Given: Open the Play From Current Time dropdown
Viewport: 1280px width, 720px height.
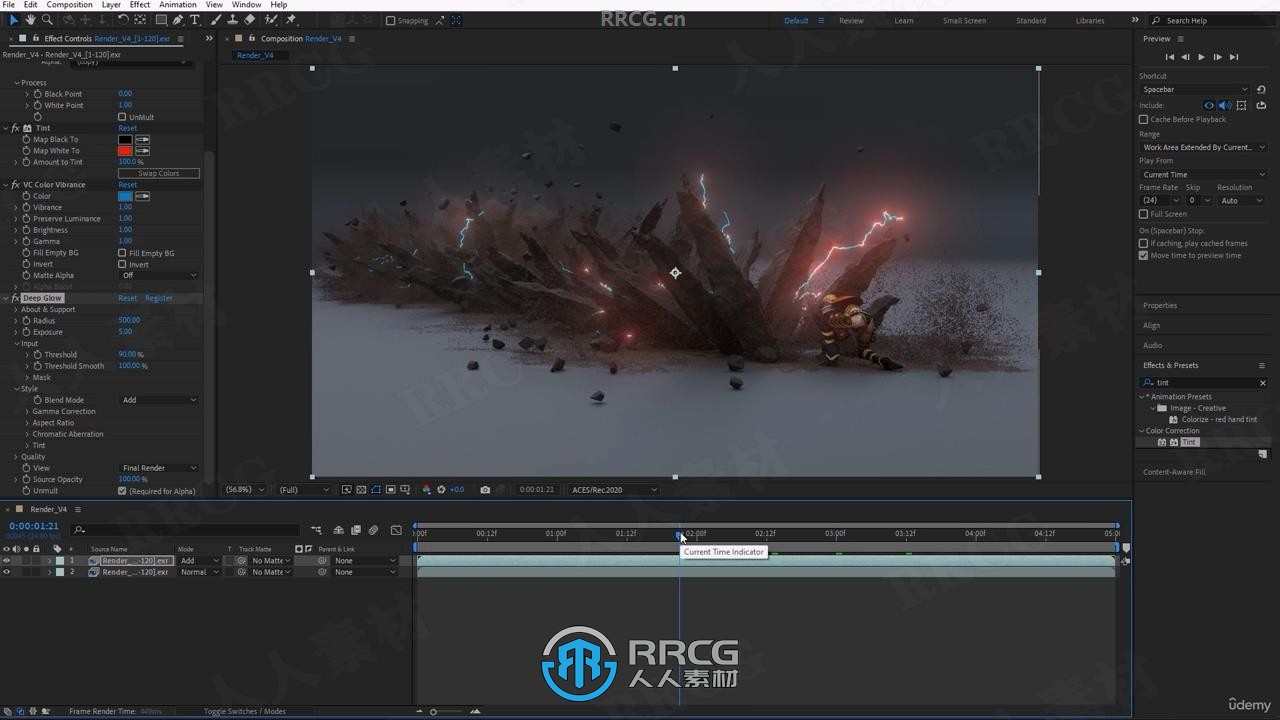Looking at the screenshot, I should (x=1203, y=174).
